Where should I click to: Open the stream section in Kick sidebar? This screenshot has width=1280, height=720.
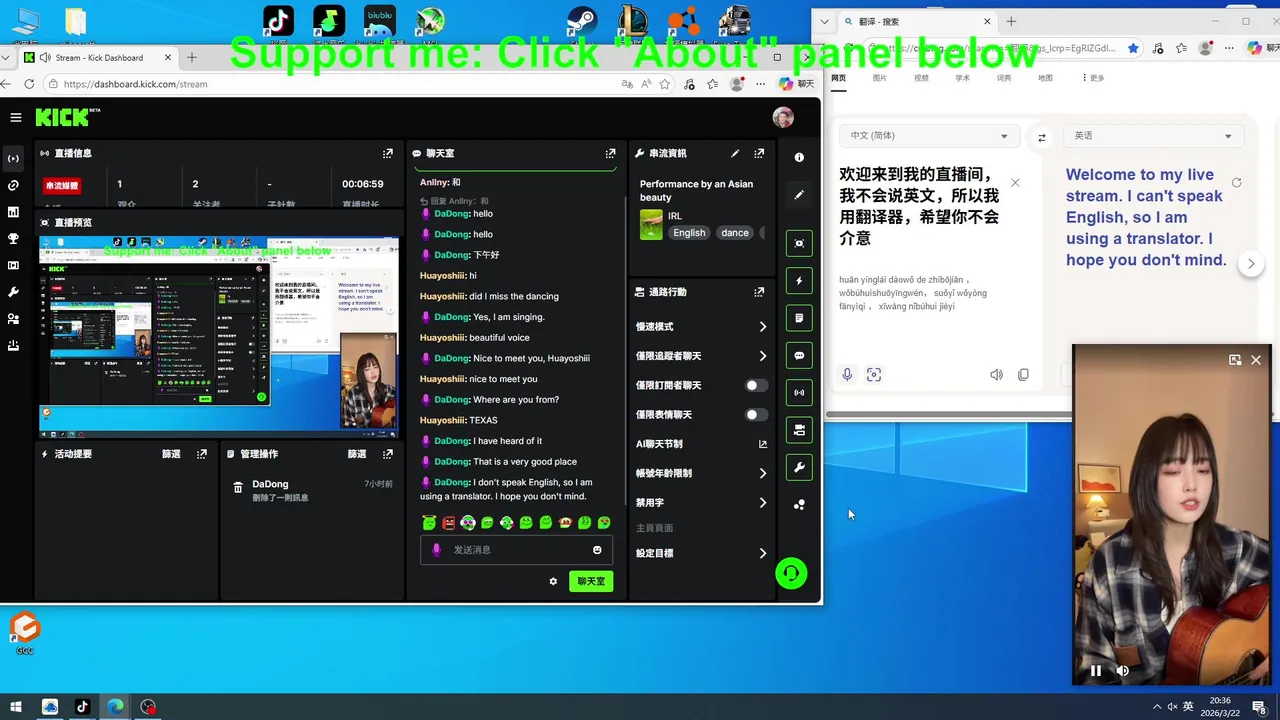(x=13, y=158)
